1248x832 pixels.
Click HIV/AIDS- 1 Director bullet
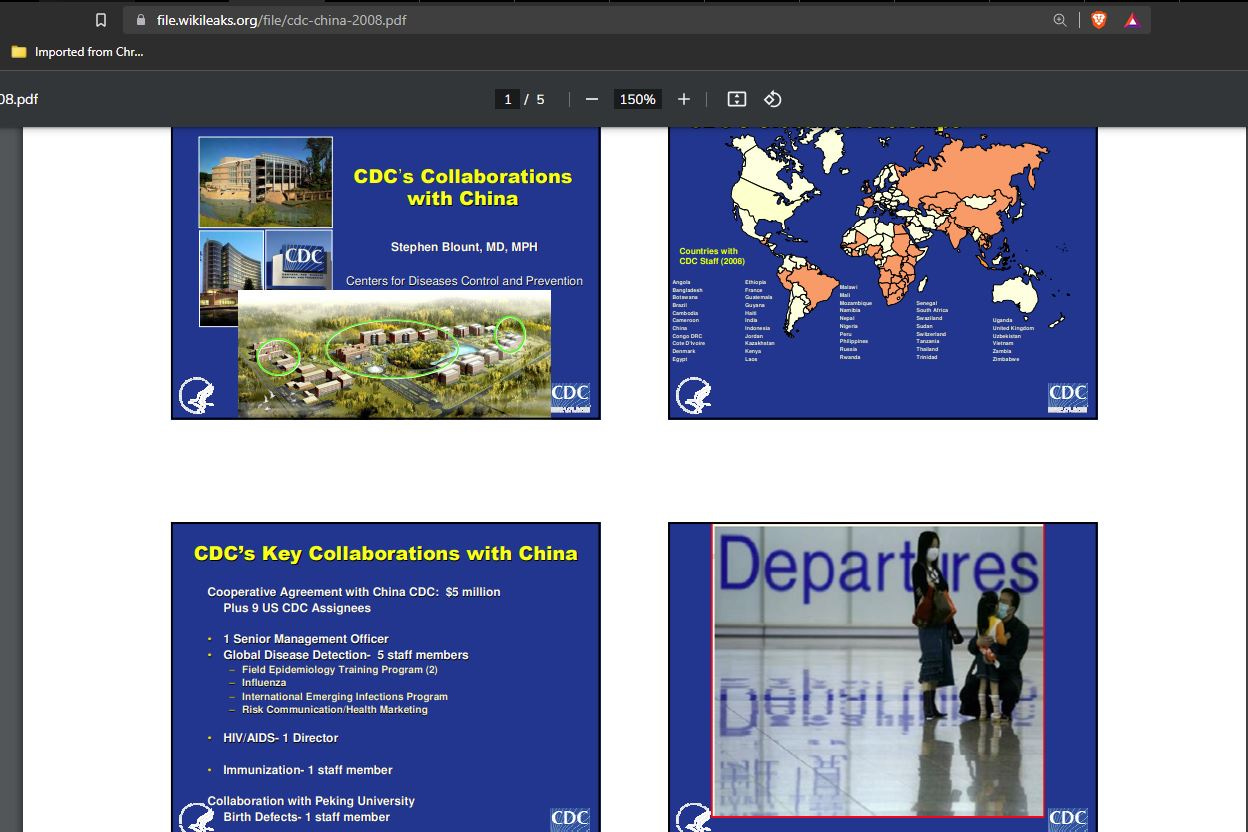[x=281, y=738]
